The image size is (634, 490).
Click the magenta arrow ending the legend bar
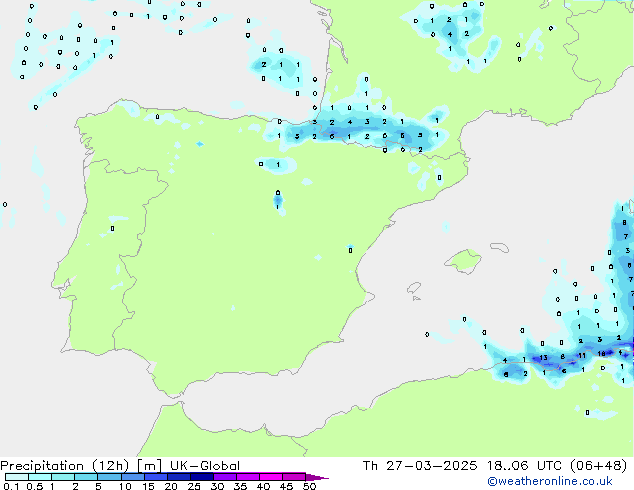pos(321,478)
